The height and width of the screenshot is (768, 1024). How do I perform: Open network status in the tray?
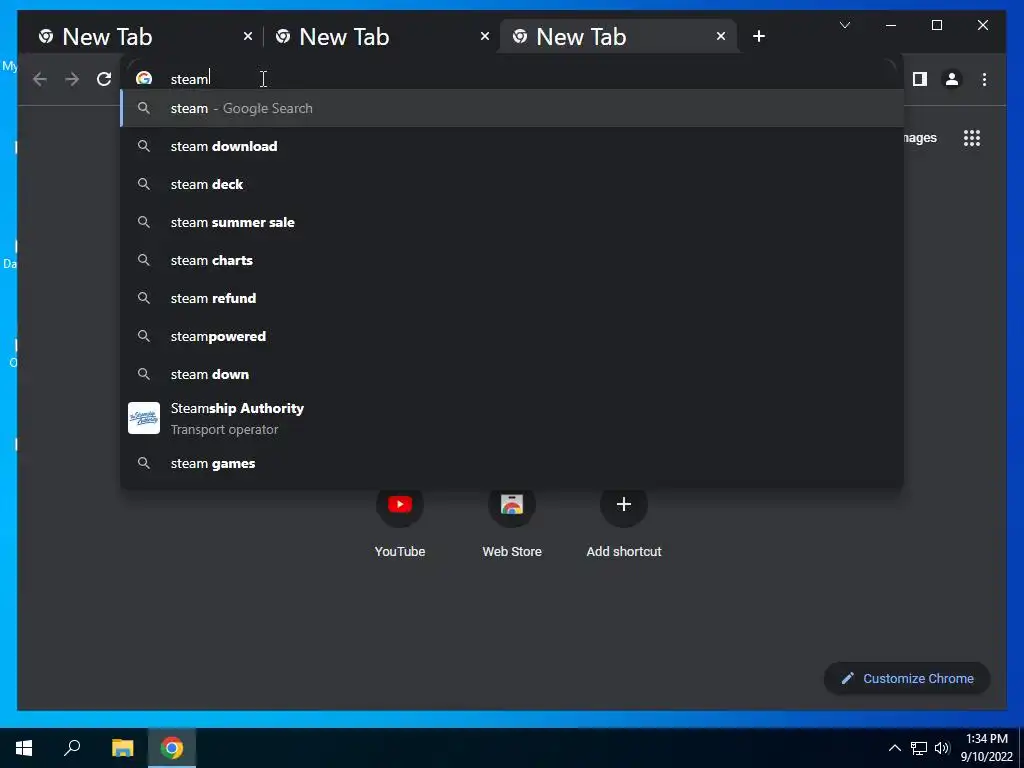pyautogui.click(x=919, y=748)
